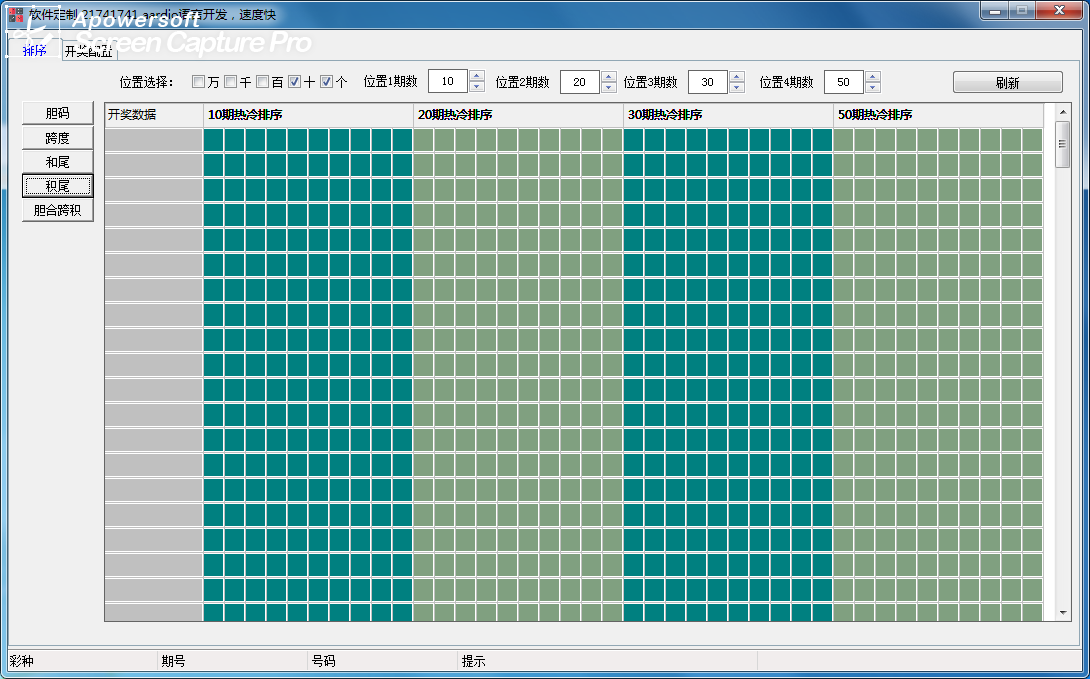
Task: Enable the 万 position checkbox
Action: [x=198, y=82]
